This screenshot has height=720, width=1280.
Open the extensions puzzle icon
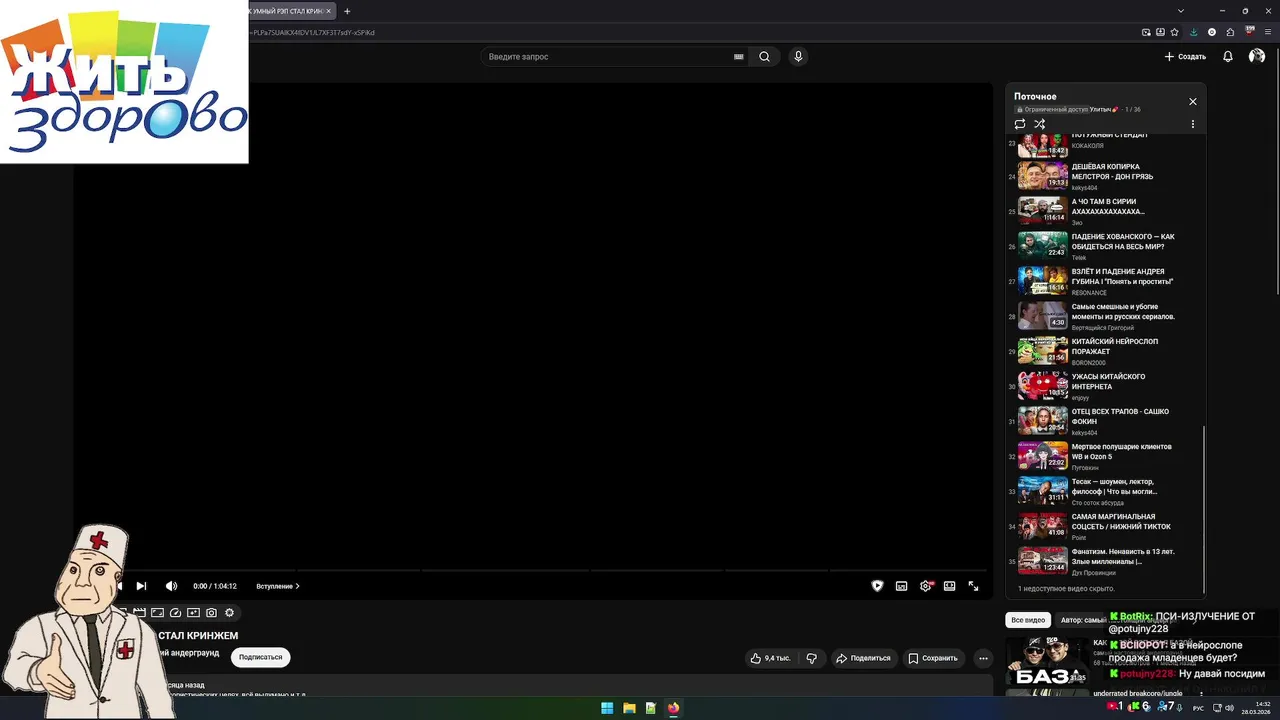coord(1230,32)
